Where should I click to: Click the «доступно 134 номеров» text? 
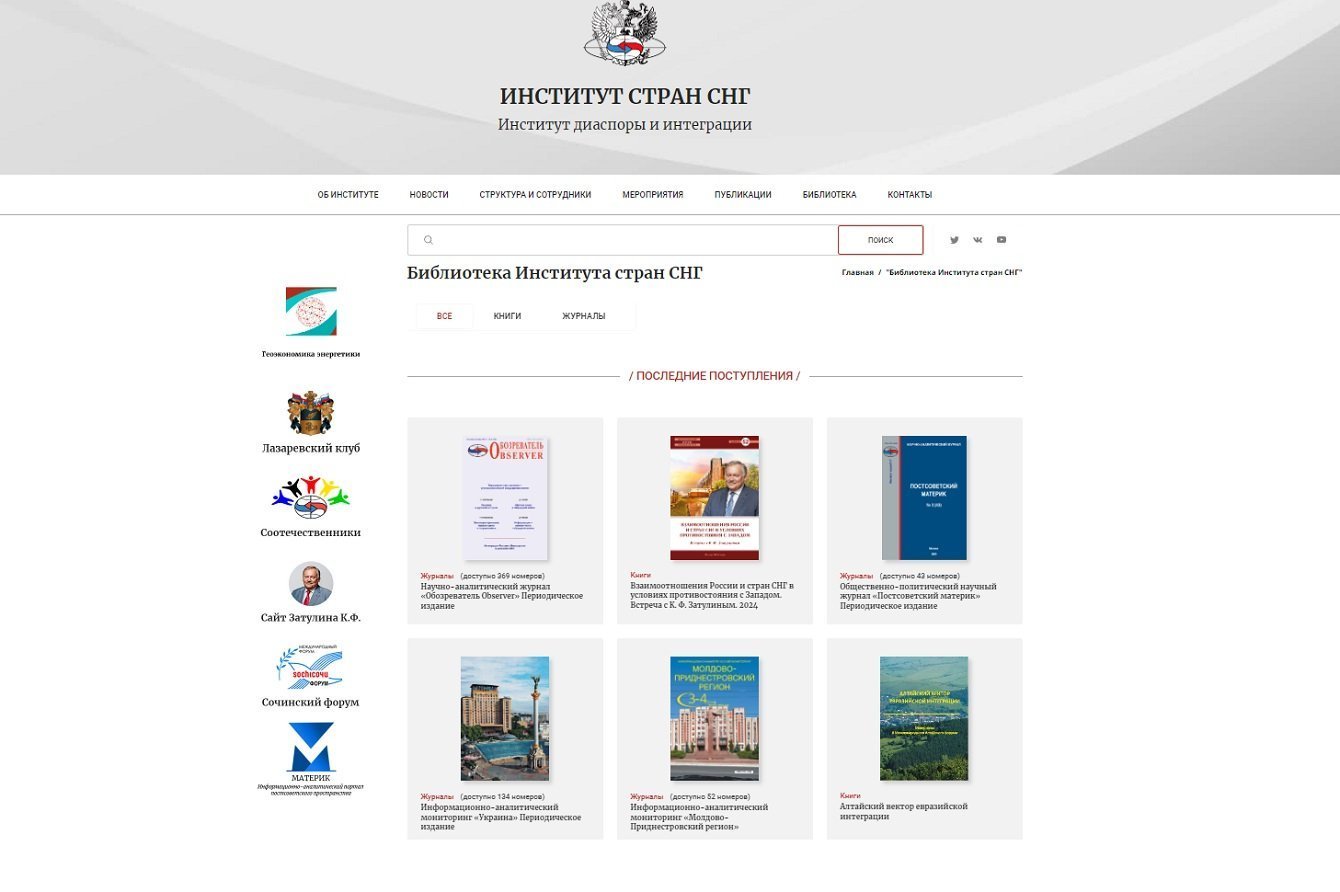point(503,796)
